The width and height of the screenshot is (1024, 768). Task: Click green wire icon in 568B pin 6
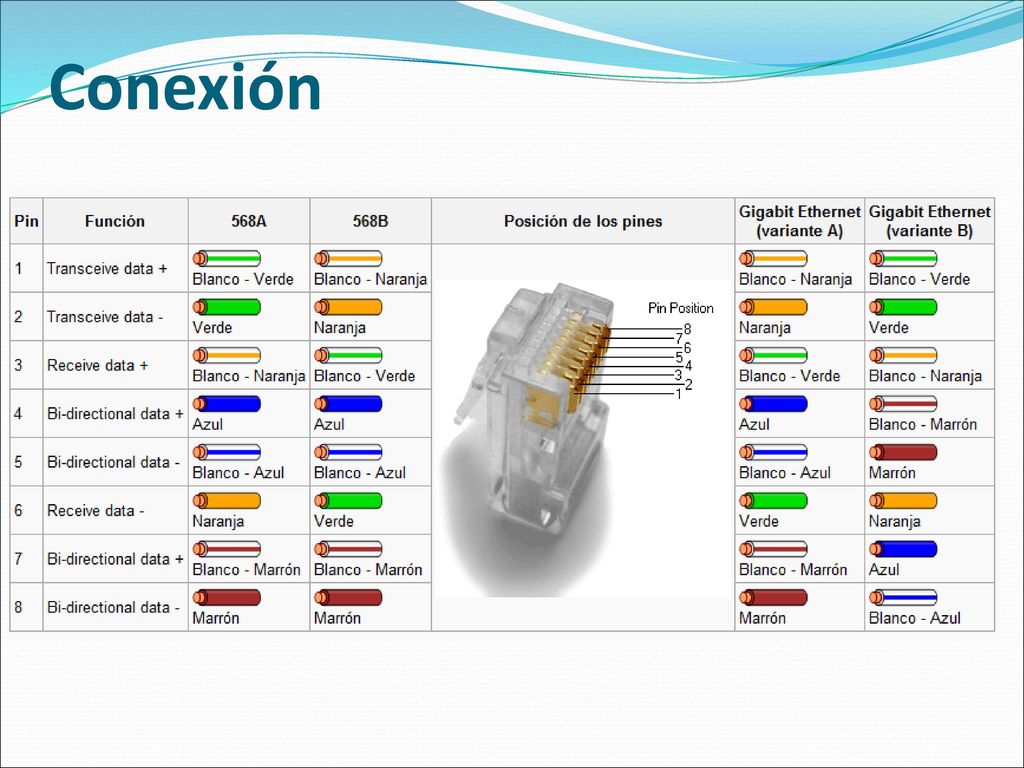[348, 500]
